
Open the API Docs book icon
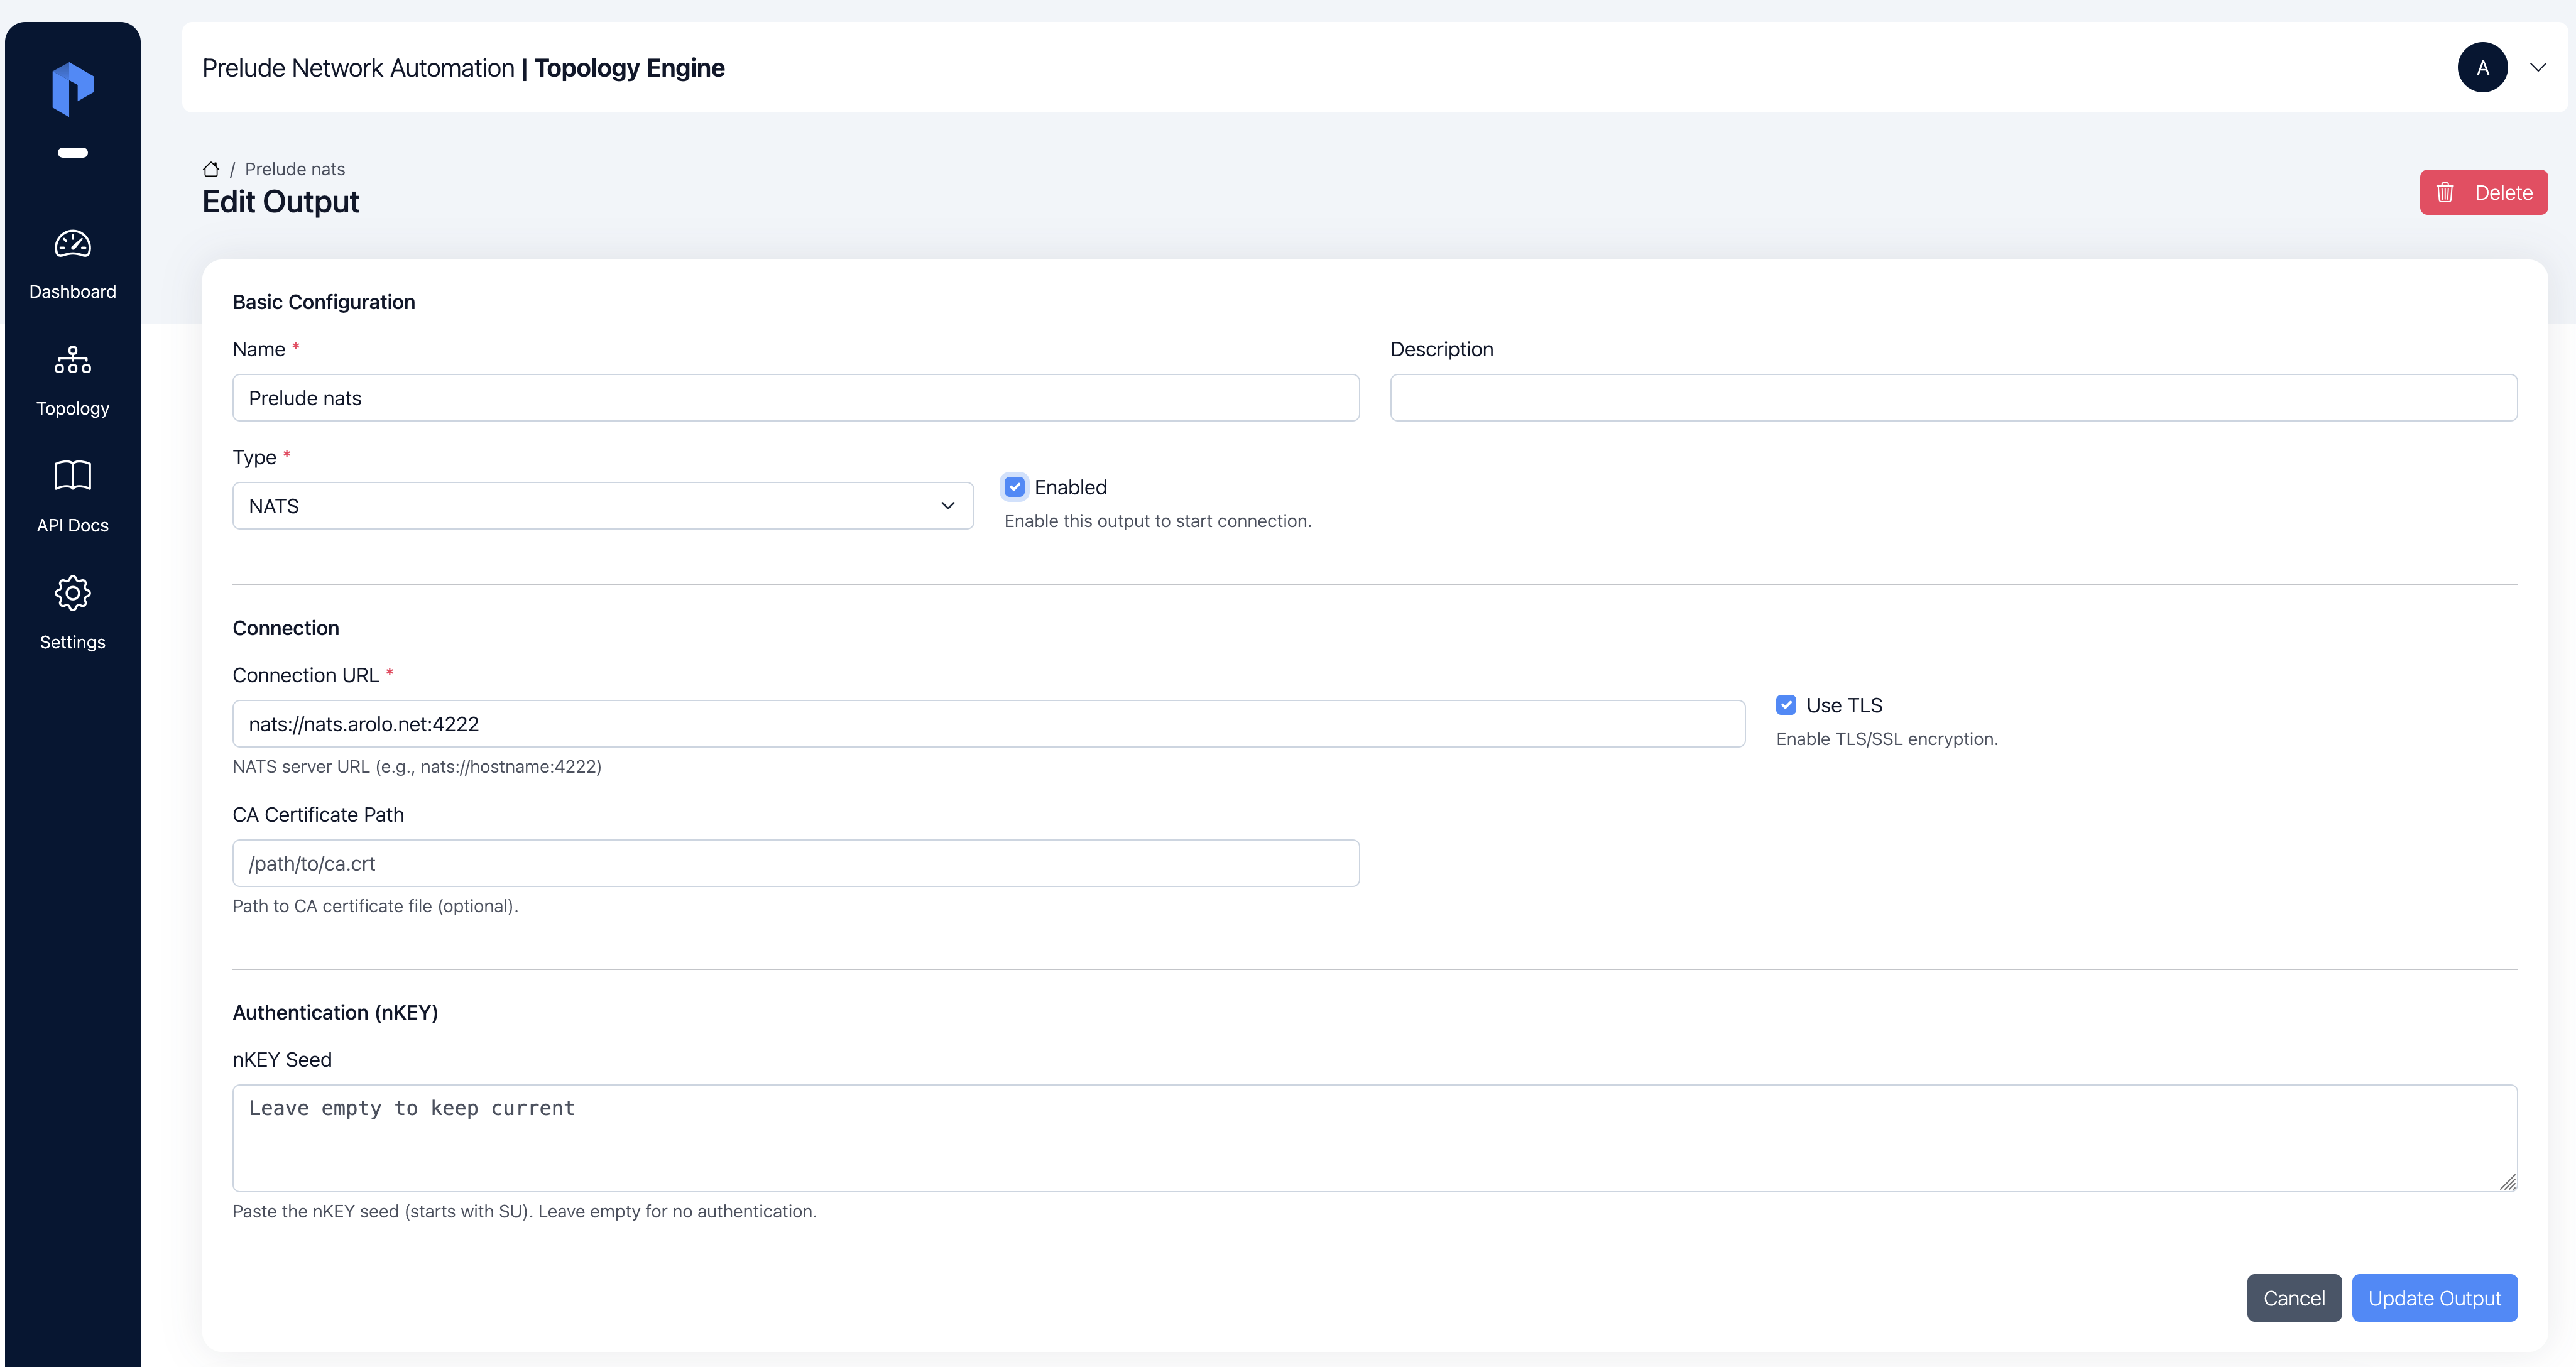(x=73, y=476)
